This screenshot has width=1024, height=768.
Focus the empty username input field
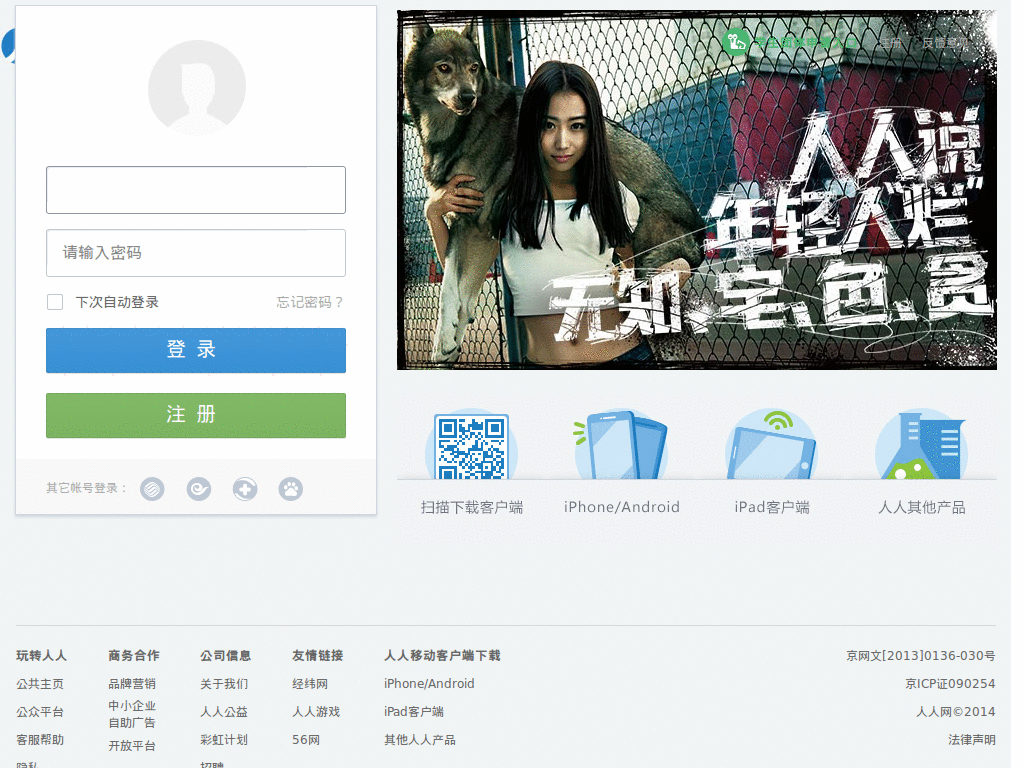coord(196,190)
